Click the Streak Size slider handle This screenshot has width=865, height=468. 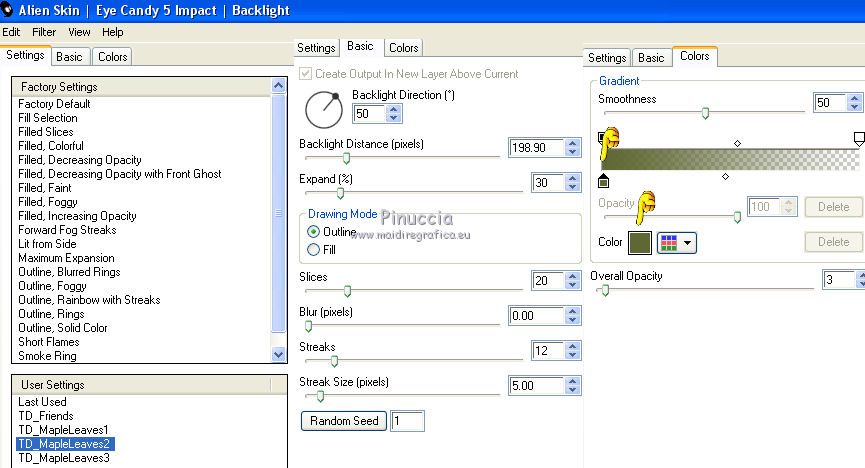point(321,396)
